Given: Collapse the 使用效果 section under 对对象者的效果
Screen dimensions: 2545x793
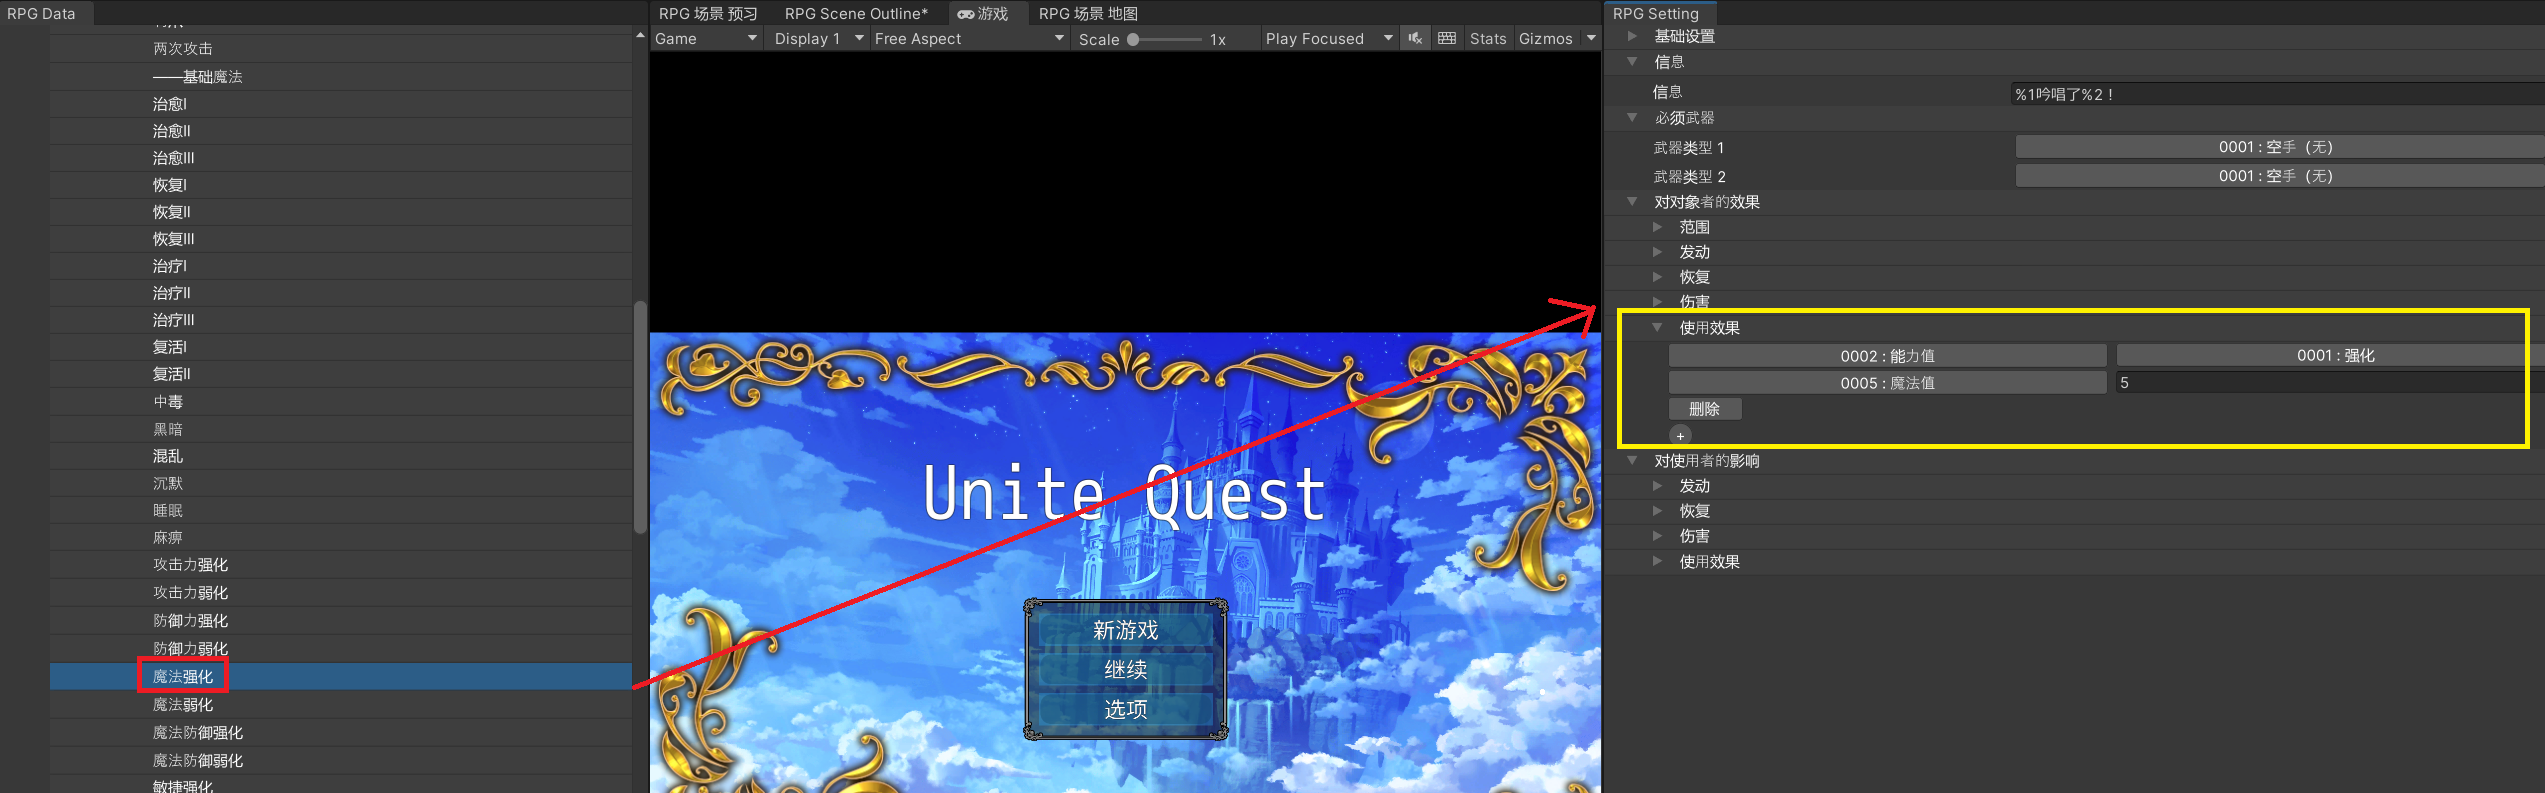Looking at the screenshot, I should 1657,328.
